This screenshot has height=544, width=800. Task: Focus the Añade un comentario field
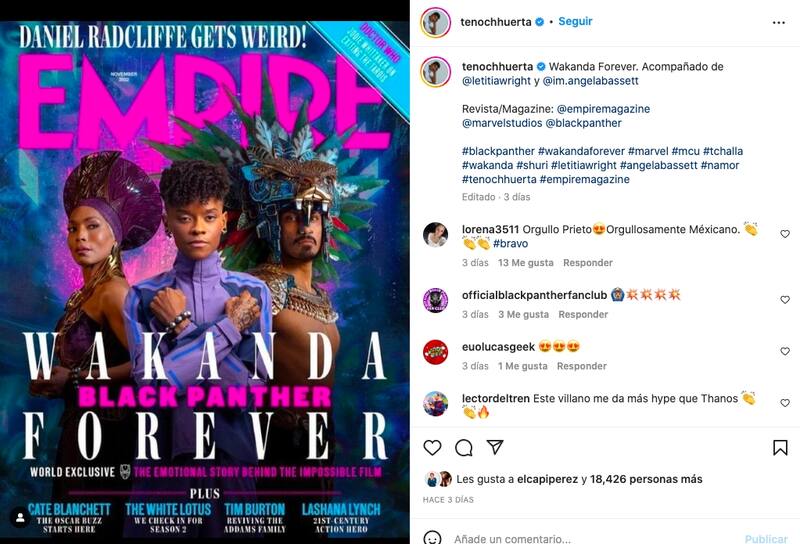(x=512, y=538)
